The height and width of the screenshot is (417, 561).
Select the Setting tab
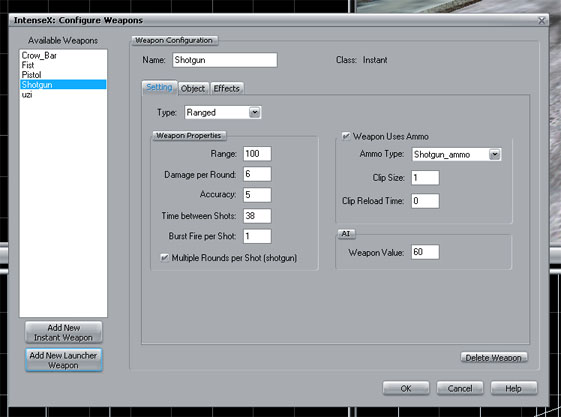159,87
